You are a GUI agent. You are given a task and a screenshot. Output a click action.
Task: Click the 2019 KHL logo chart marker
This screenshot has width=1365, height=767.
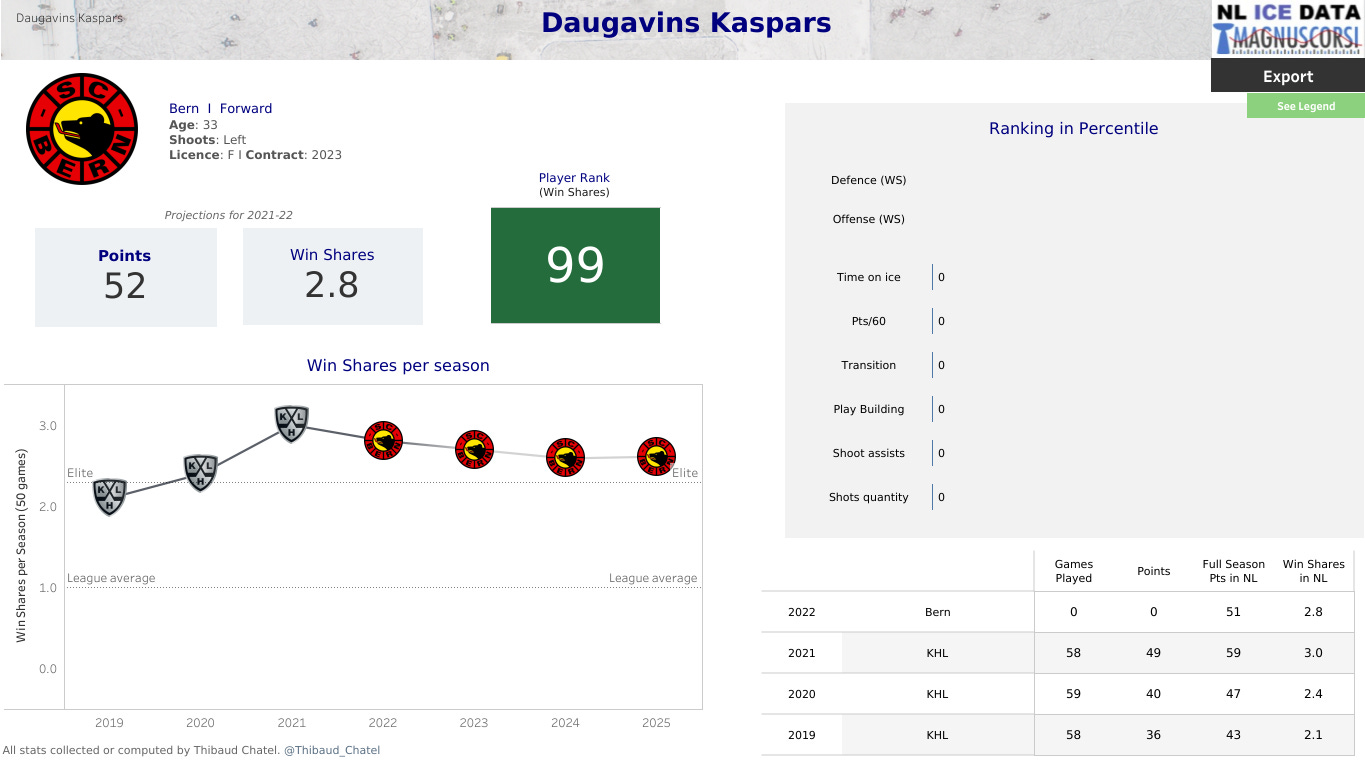pyautogui.click(x=109, y=497)
